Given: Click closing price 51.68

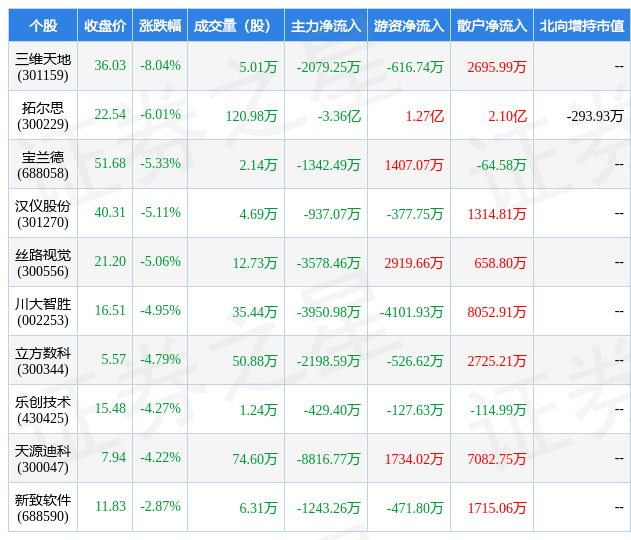Looking at the screenshot, I should tap(110, 163).
